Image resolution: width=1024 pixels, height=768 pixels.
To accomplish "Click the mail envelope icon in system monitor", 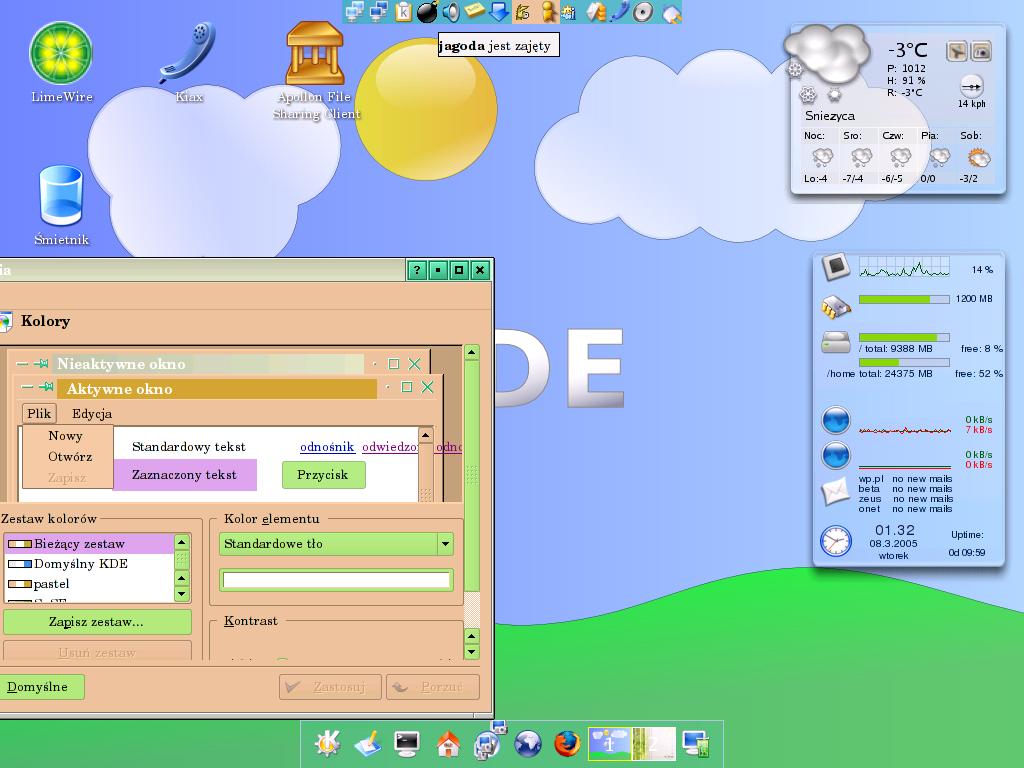I will click(x=836, y=492).
